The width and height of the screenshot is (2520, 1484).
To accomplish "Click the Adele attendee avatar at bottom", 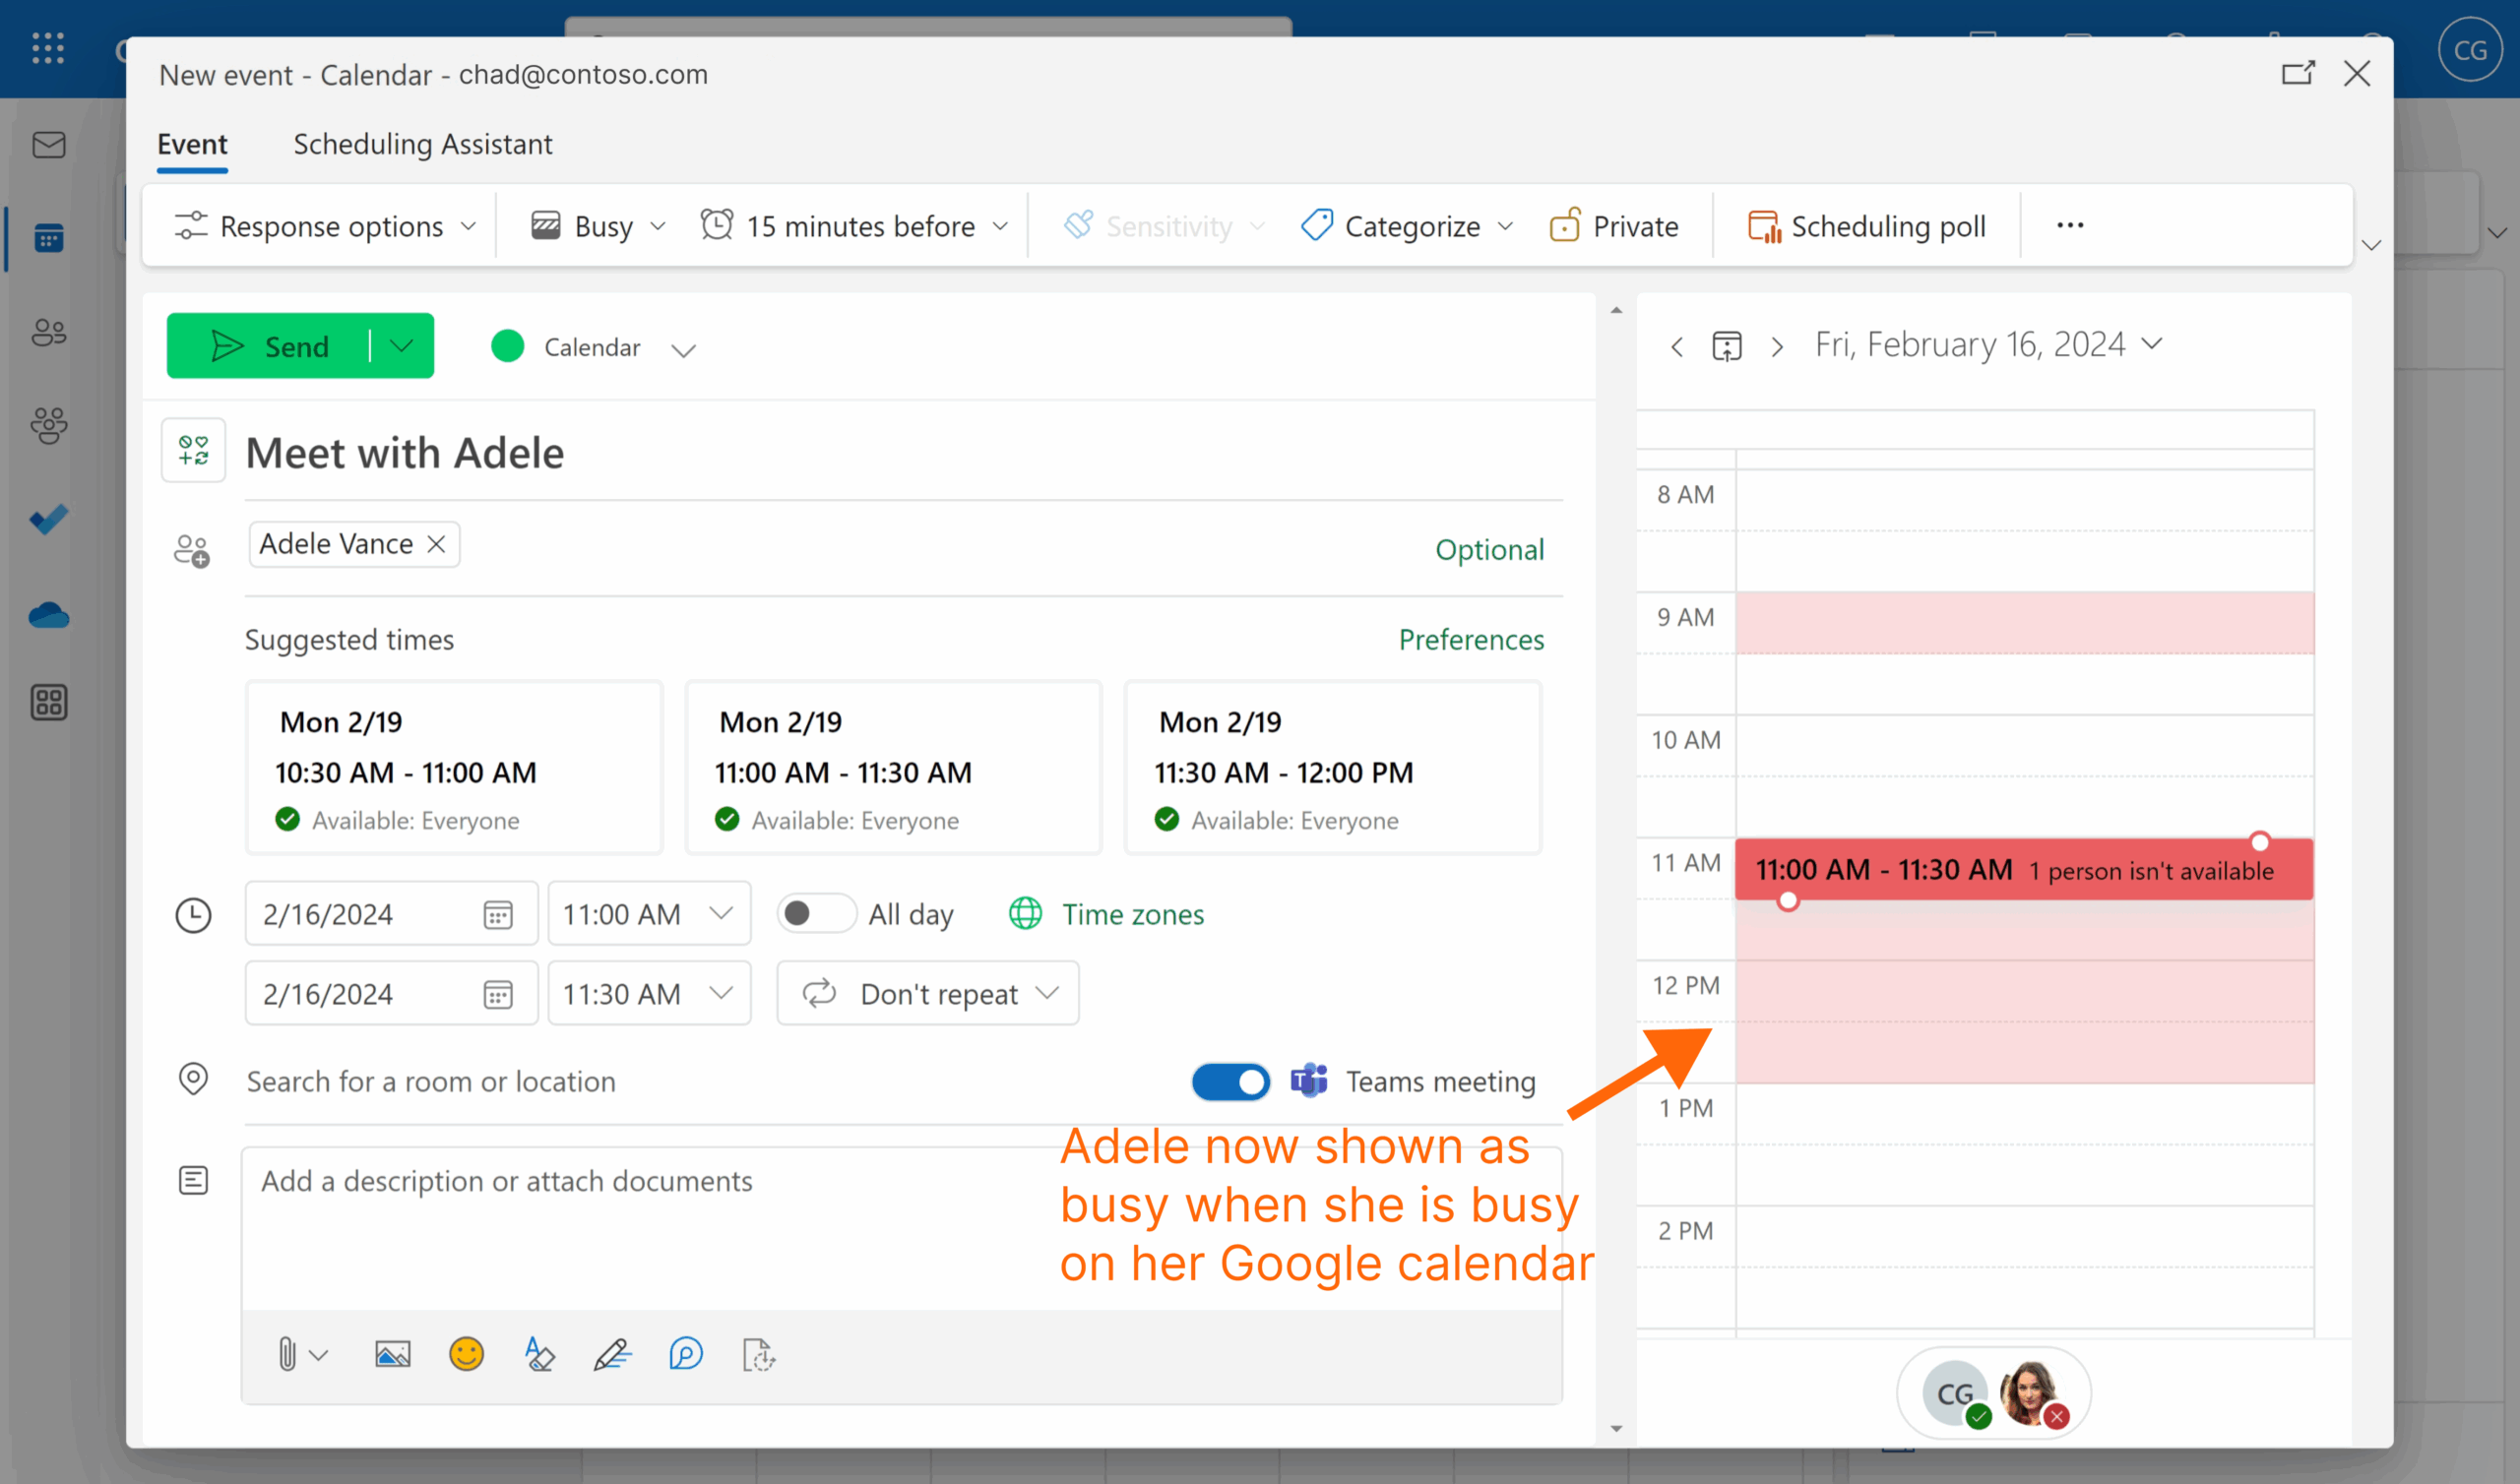I will (2030, 1393).
